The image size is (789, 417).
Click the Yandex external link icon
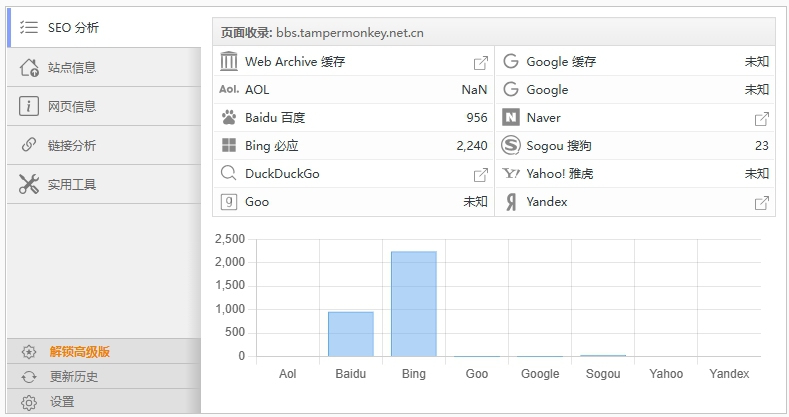[x=761, y=202]
